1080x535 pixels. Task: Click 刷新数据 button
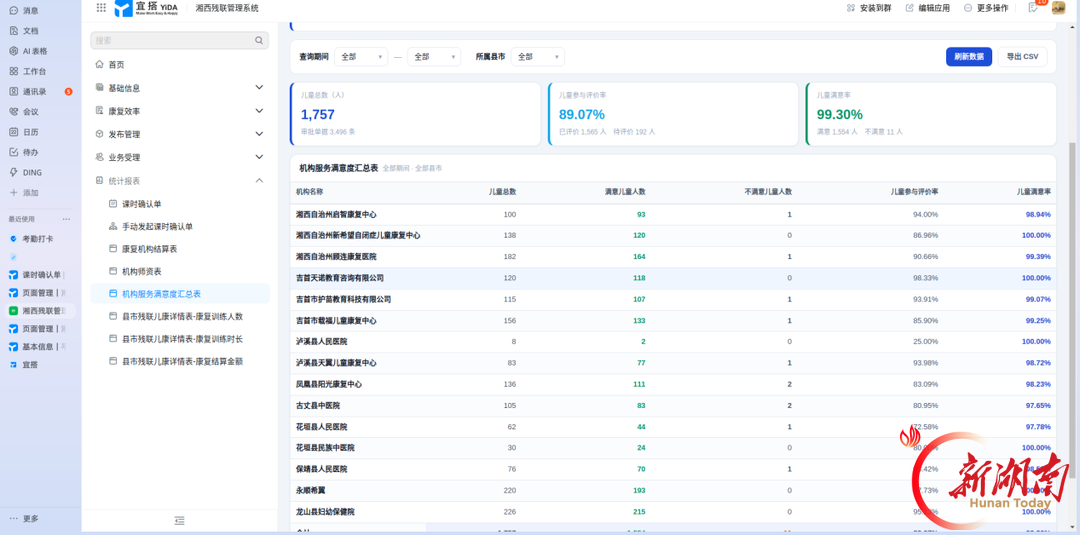(x=968, y=57)
